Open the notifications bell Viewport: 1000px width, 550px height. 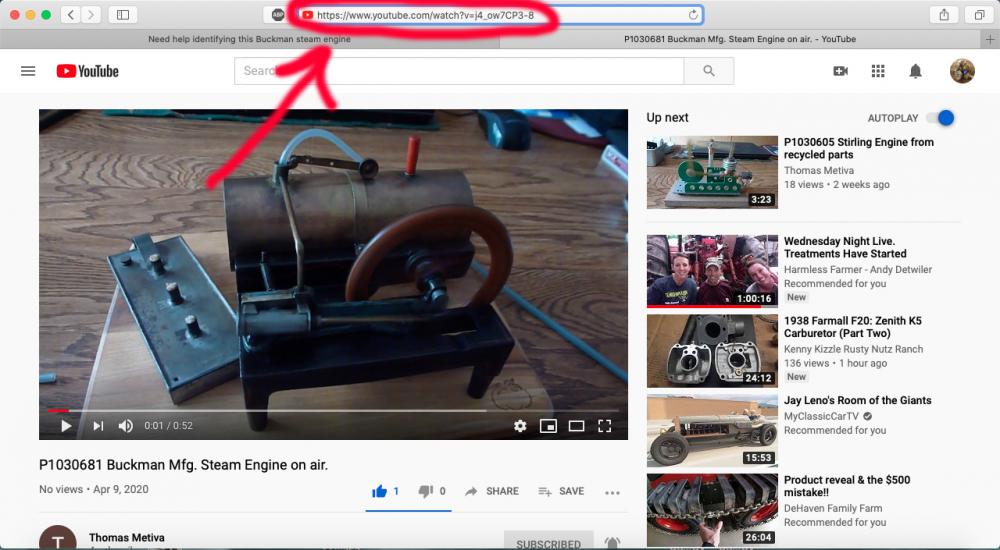(x=915, y=71)
